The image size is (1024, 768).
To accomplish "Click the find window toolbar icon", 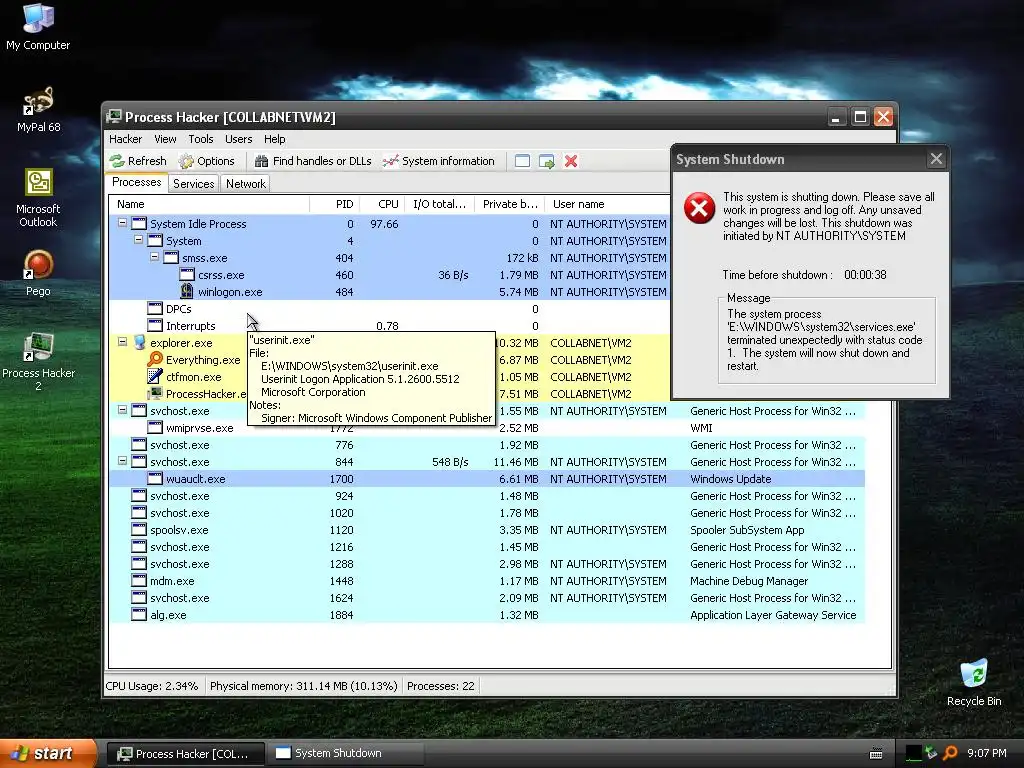I will pyautogui.click(x=522, y=161).
